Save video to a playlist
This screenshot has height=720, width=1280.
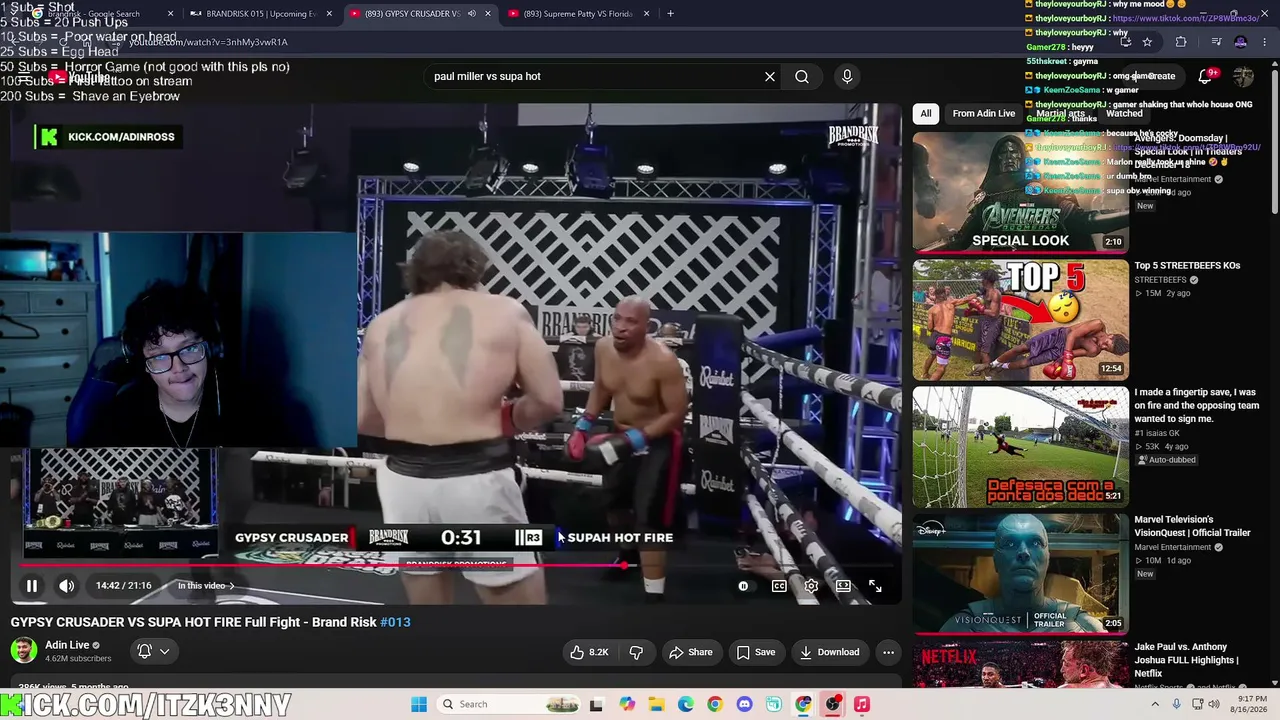pyautogui.click(x=756, y=652)
